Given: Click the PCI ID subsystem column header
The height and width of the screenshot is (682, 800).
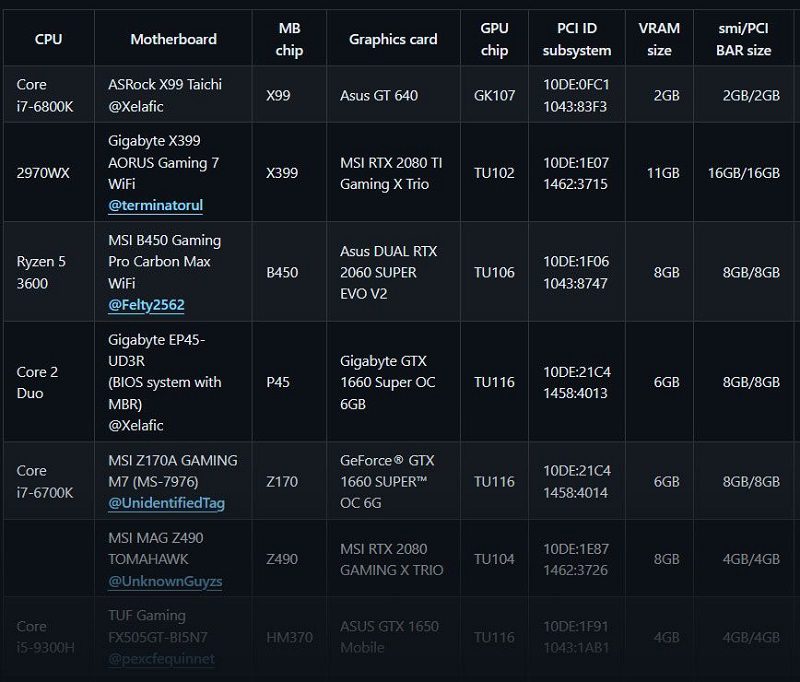Looking at the screenshot, I should tap(577, 39).
